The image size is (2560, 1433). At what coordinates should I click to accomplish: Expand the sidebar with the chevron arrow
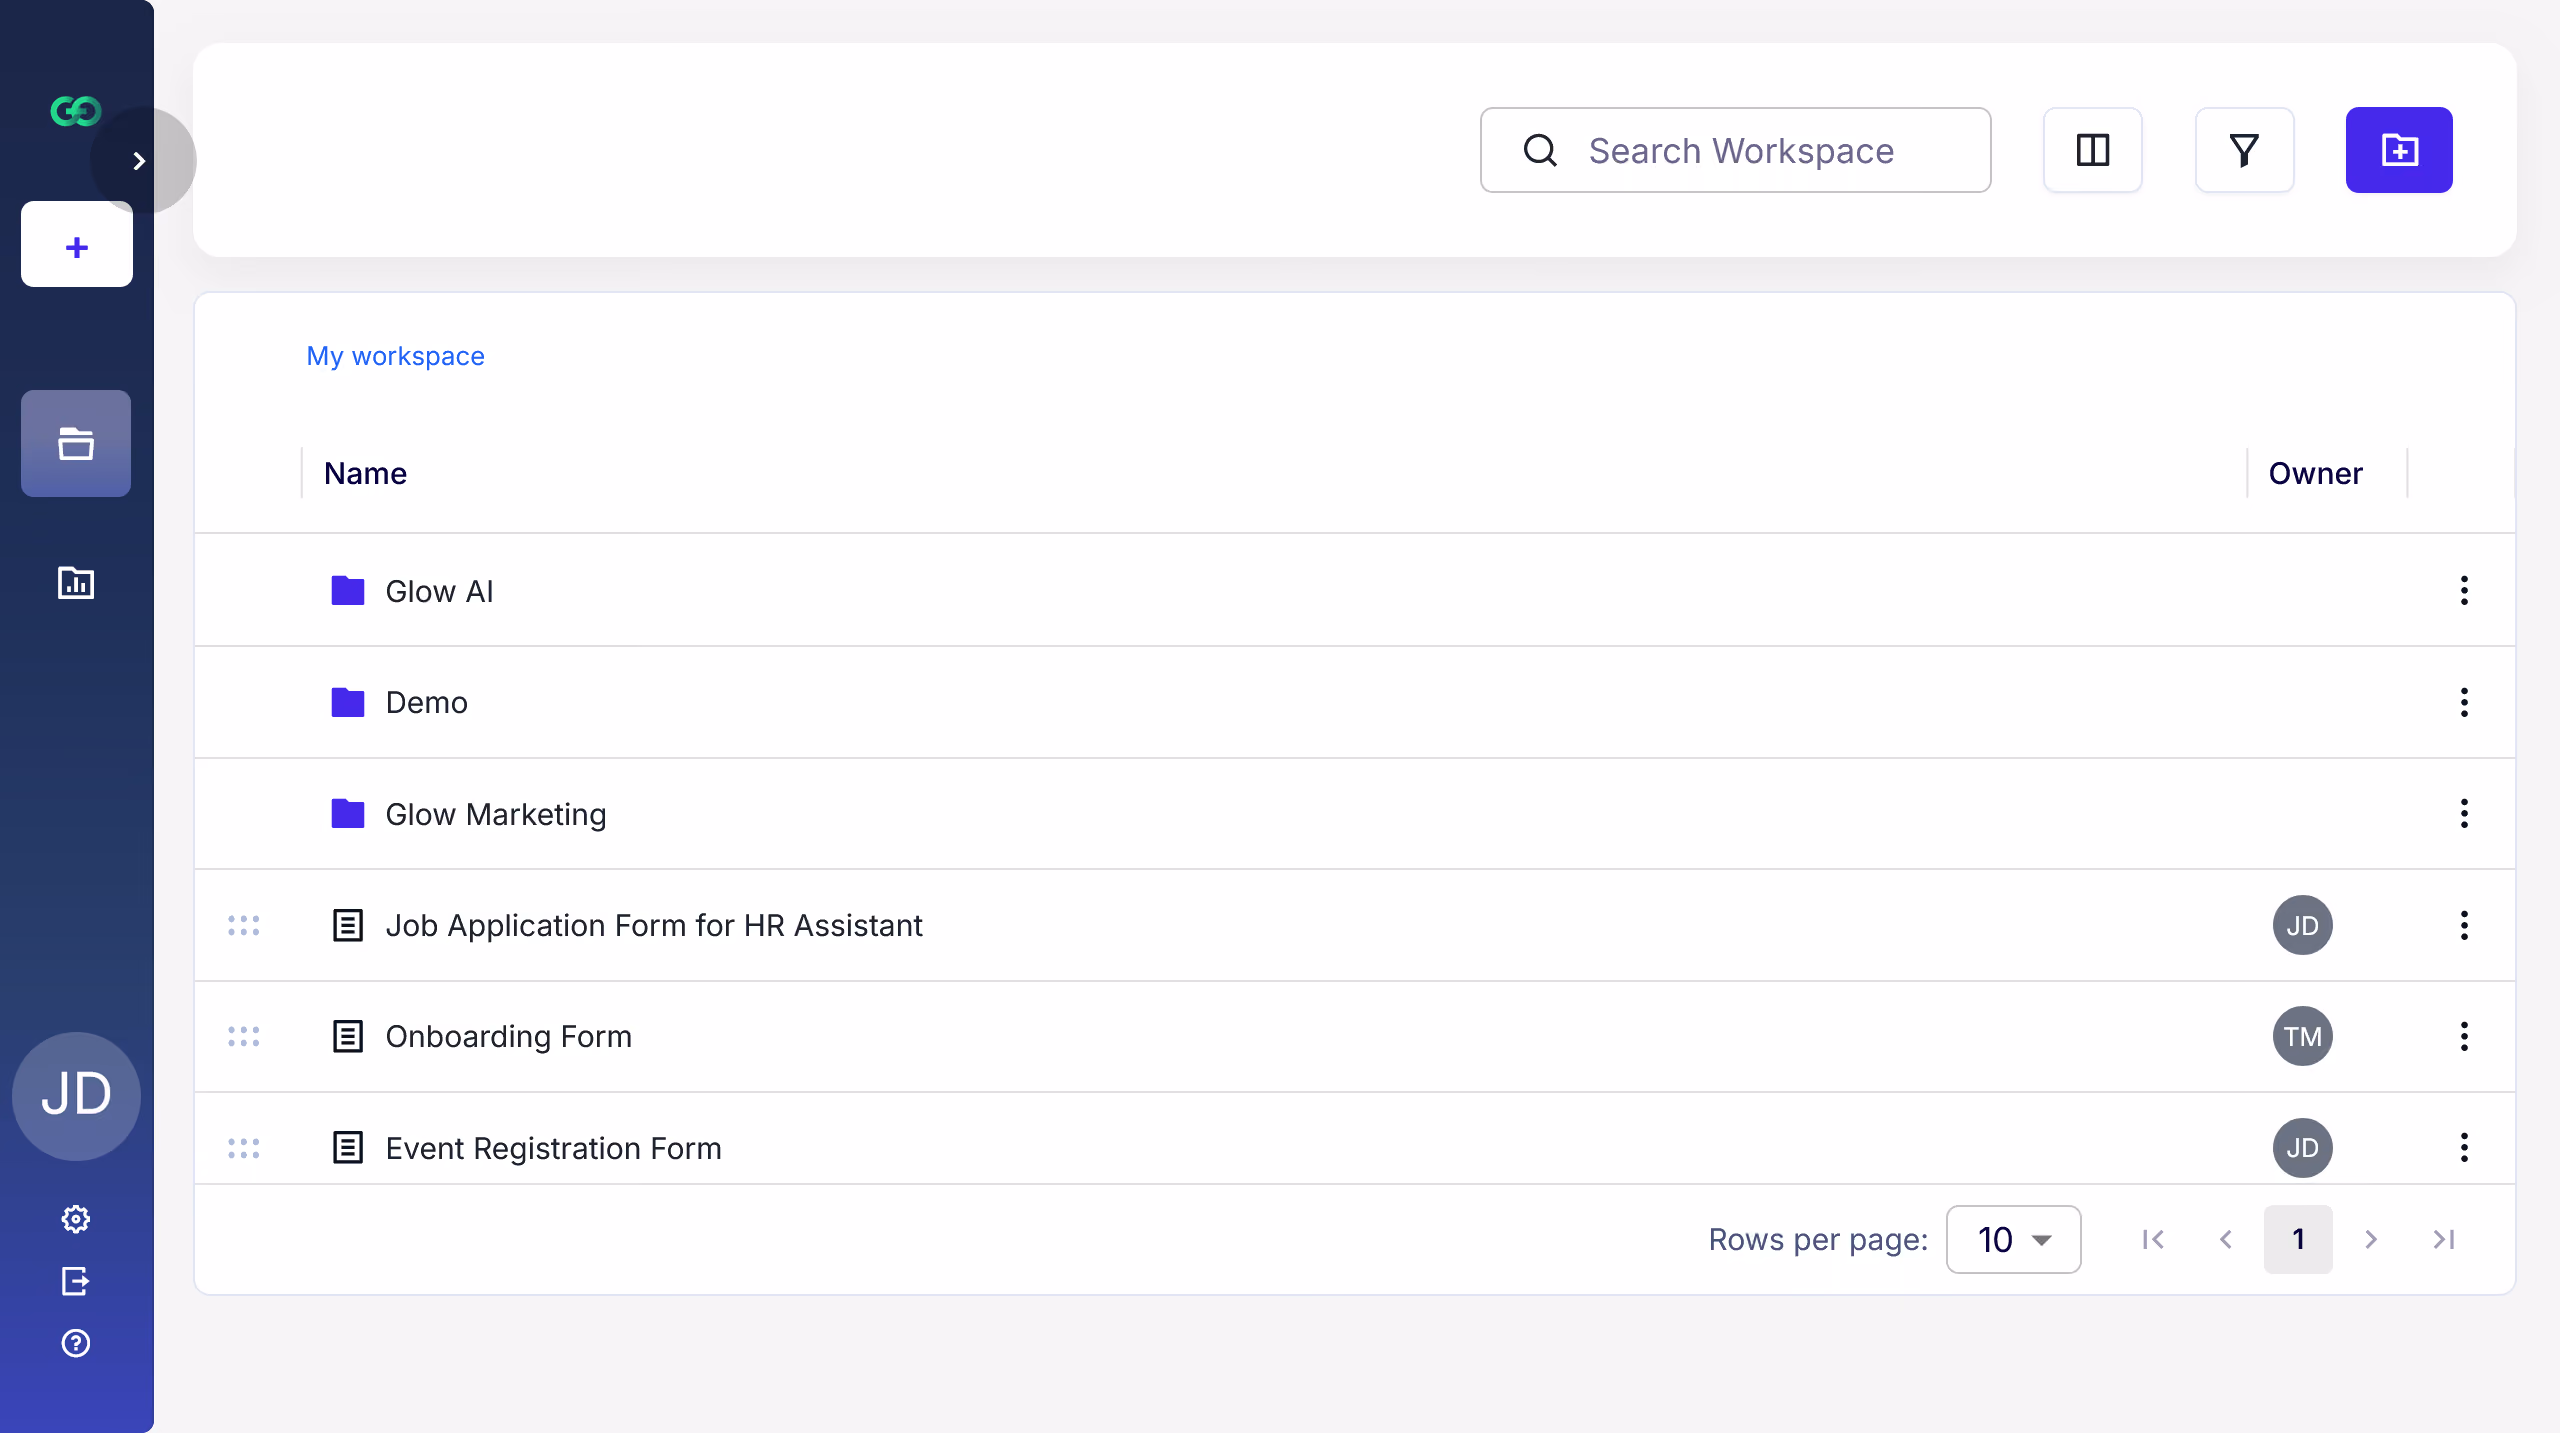(140, 161)
